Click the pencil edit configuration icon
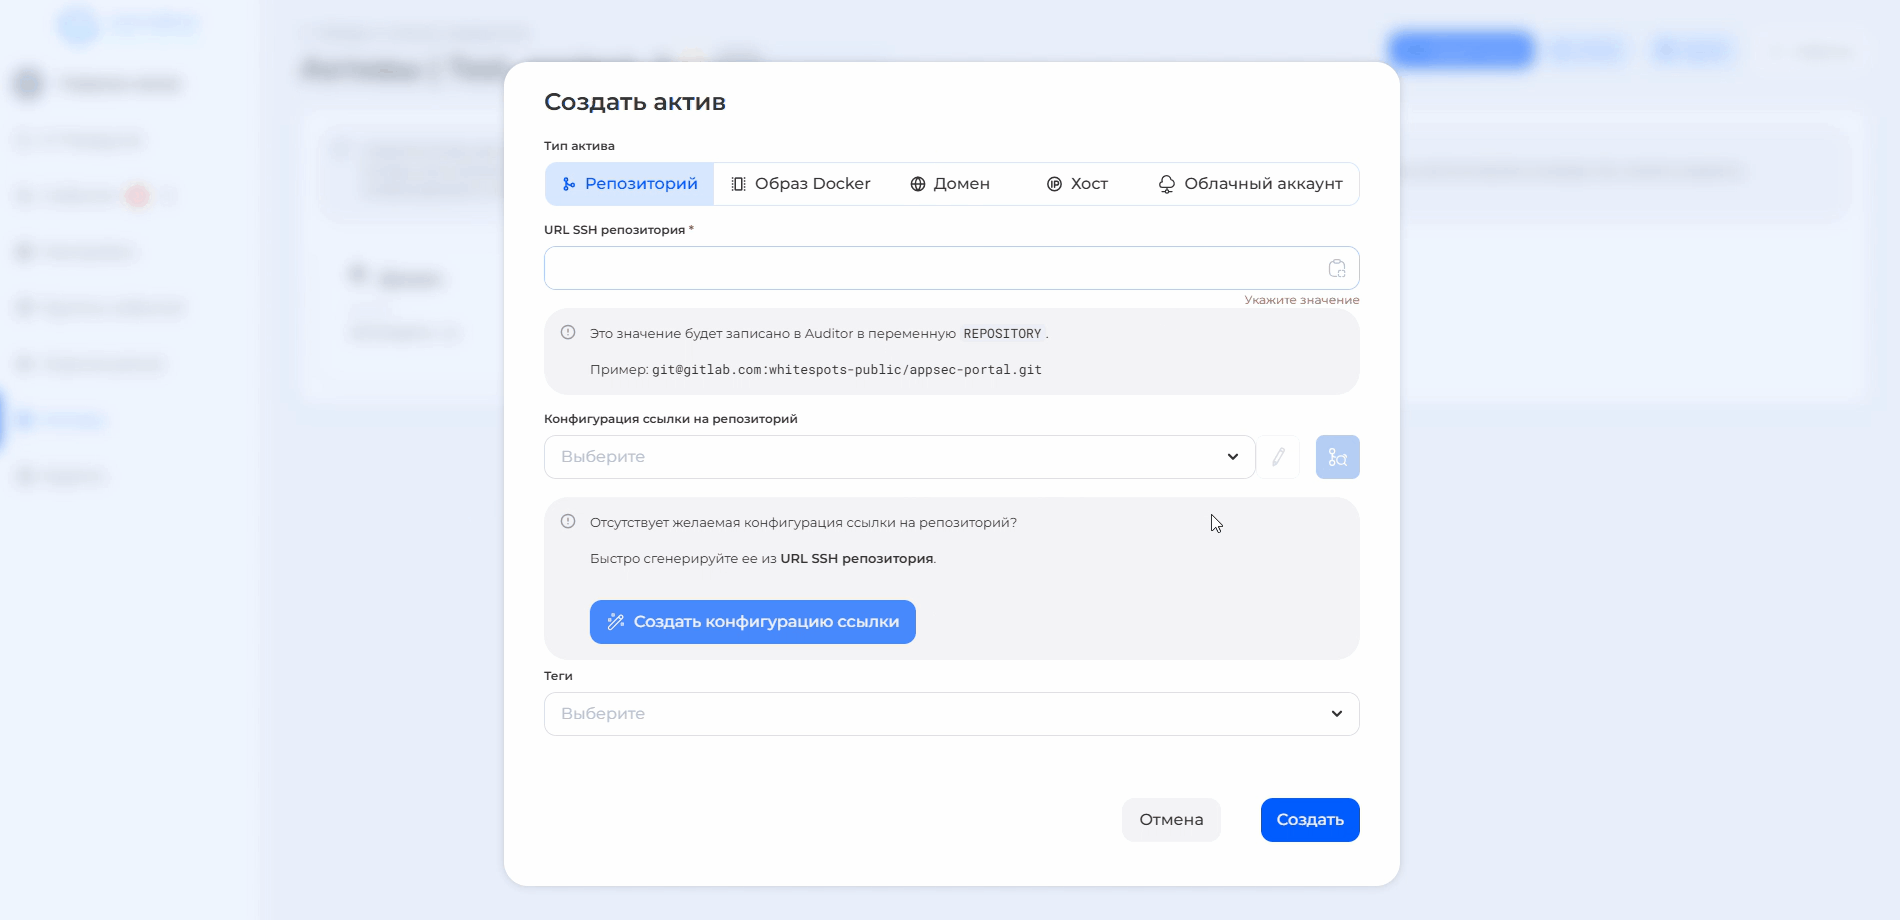The width and height of the screenshot is (1900, 920). (x=1278, y=457)
